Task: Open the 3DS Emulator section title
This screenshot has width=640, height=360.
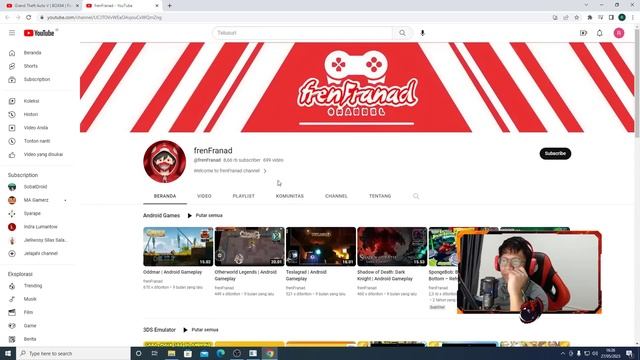Action: tap(159, 330)
